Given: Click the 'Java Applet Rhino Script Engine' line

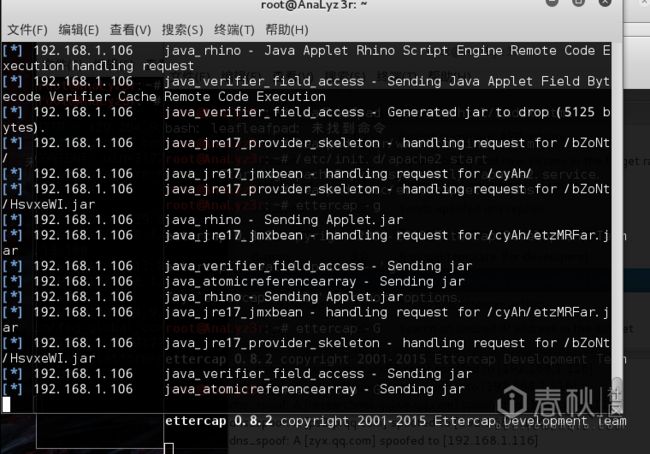Looking at the screenshot, I should tap(306, 51).
